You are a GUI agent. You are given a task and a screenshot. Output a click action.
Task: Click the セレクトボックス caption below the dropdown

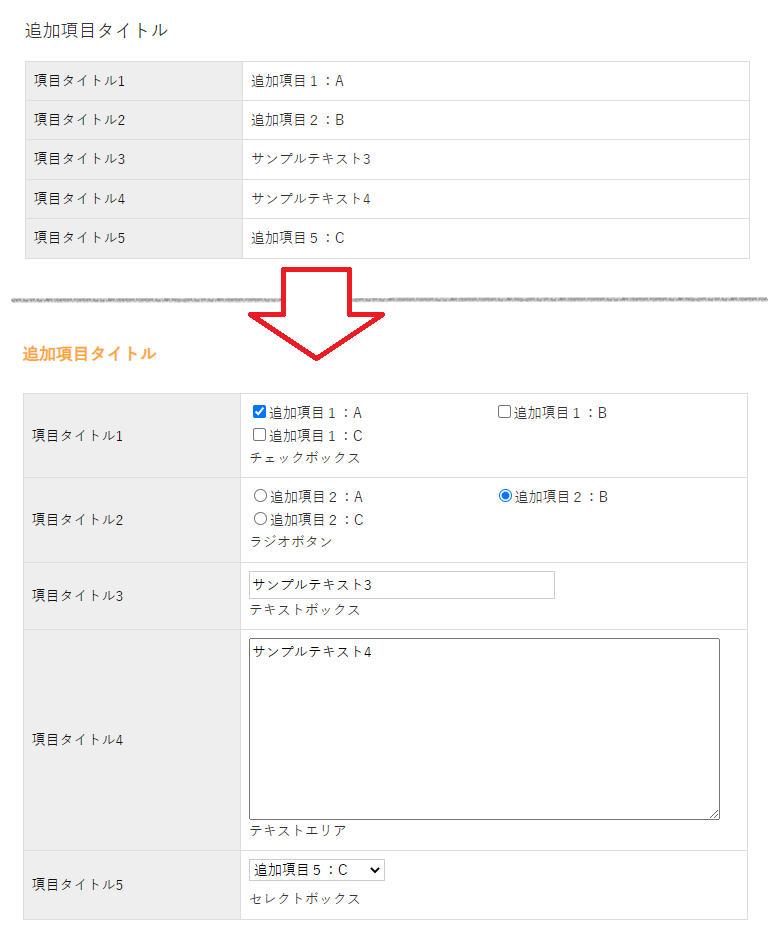(304, 899)
